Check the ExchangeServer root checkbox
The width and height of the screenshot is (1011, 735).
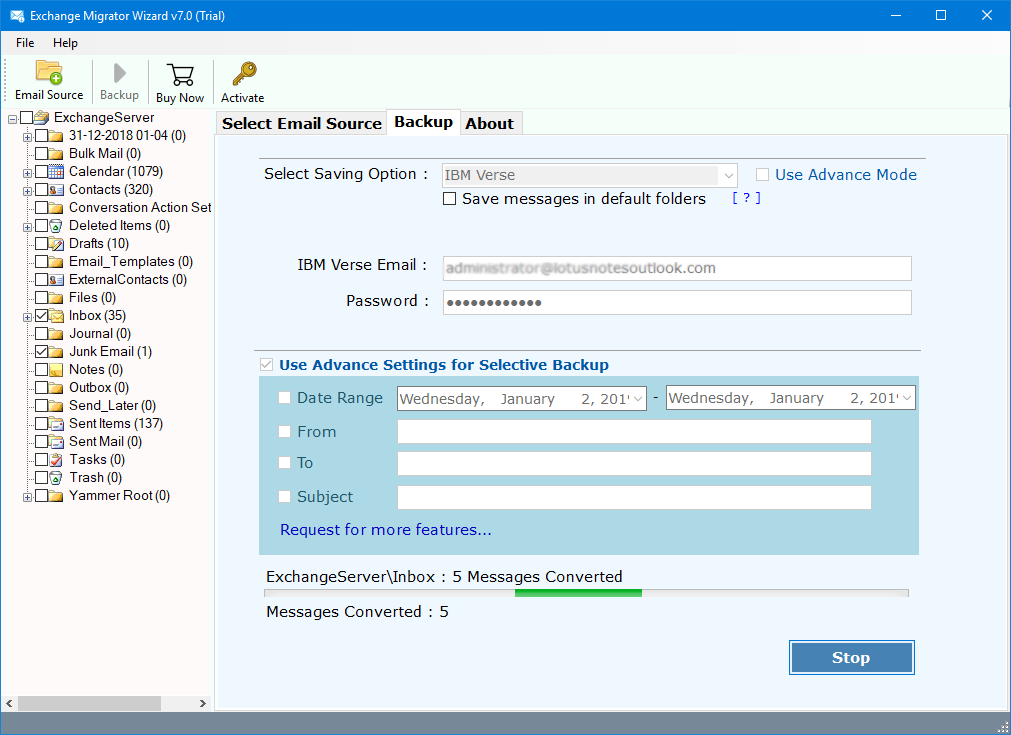(x=26, y=117)
